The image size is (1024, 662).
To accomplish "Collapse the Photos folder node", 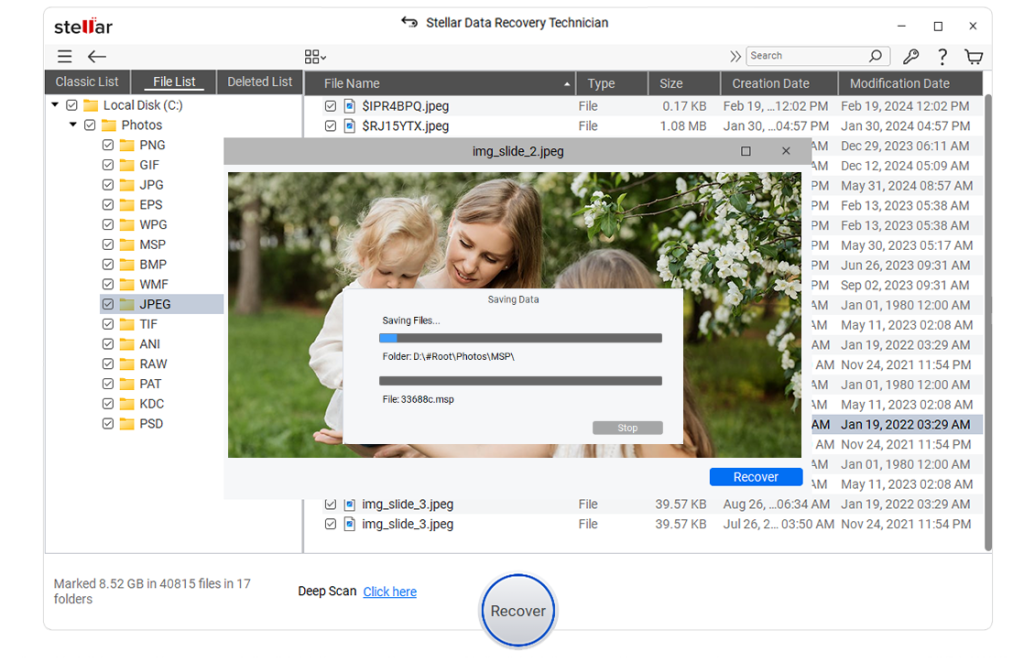I will coord(73,125).
